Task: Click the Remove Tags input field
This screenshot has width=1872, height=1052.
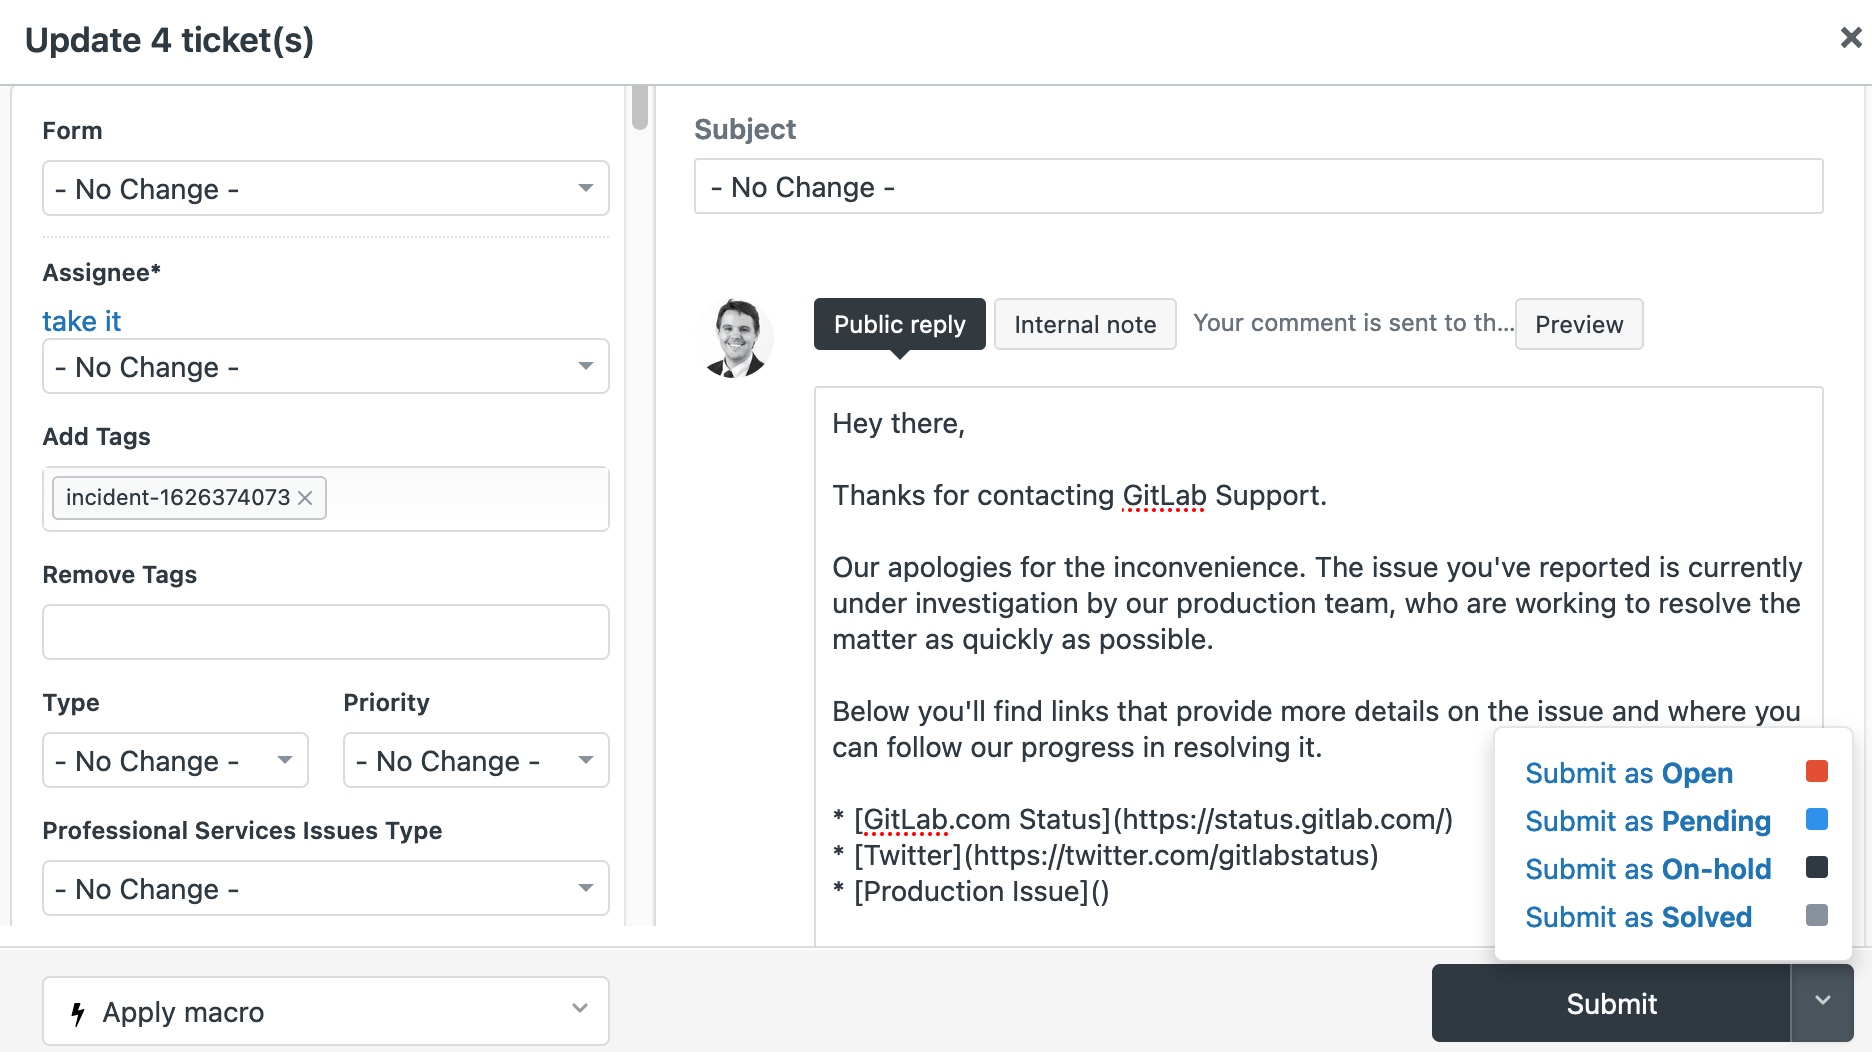Action: coord(326,632)
